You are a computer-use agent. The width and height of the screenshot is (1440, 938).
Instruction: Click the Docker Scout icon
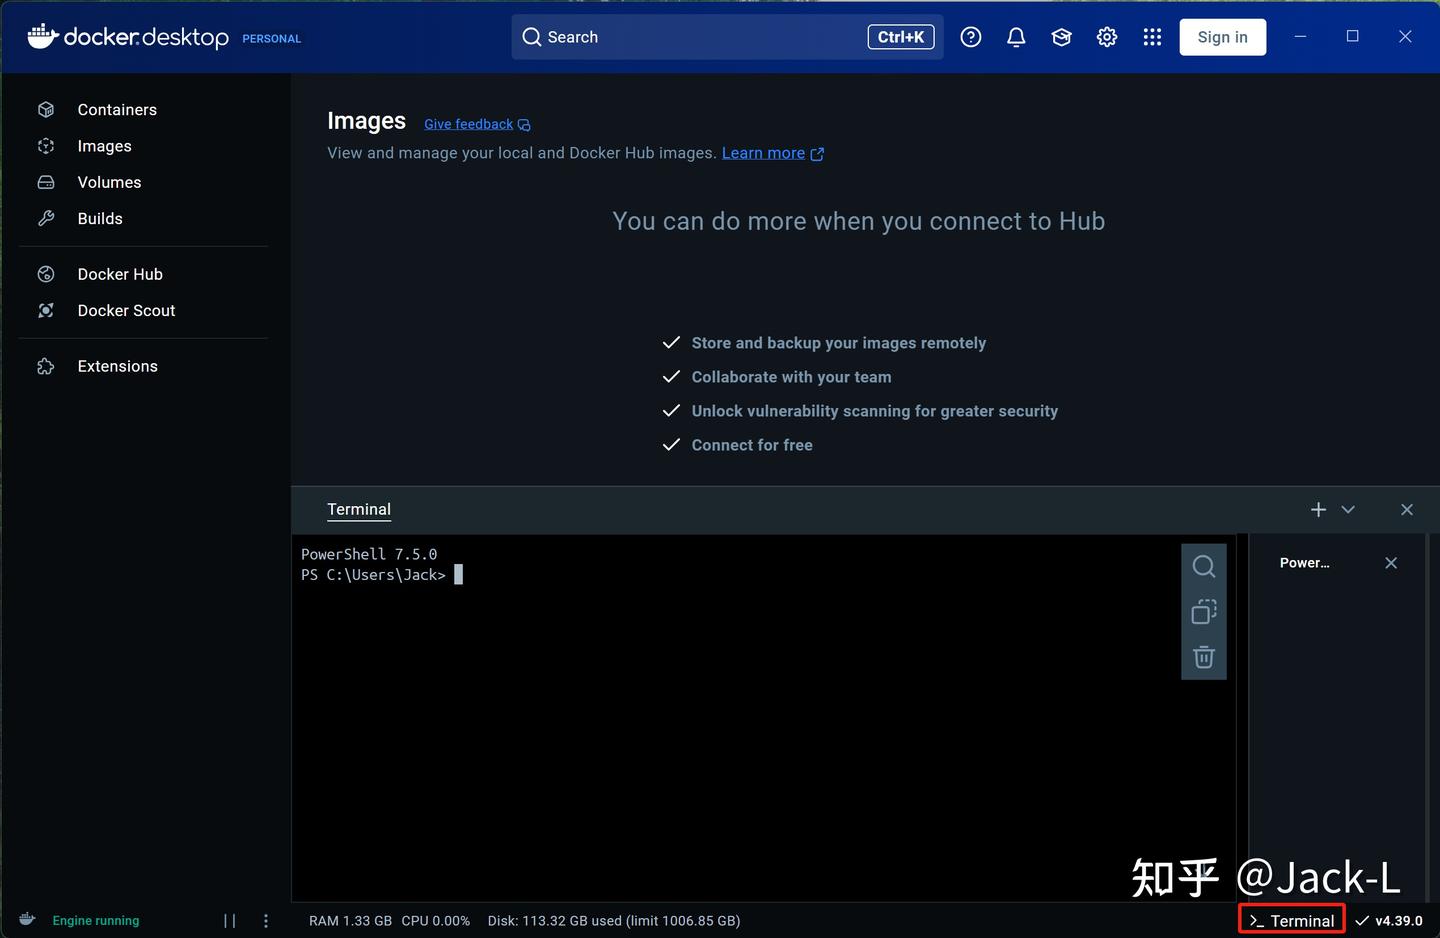pos(46,310)
